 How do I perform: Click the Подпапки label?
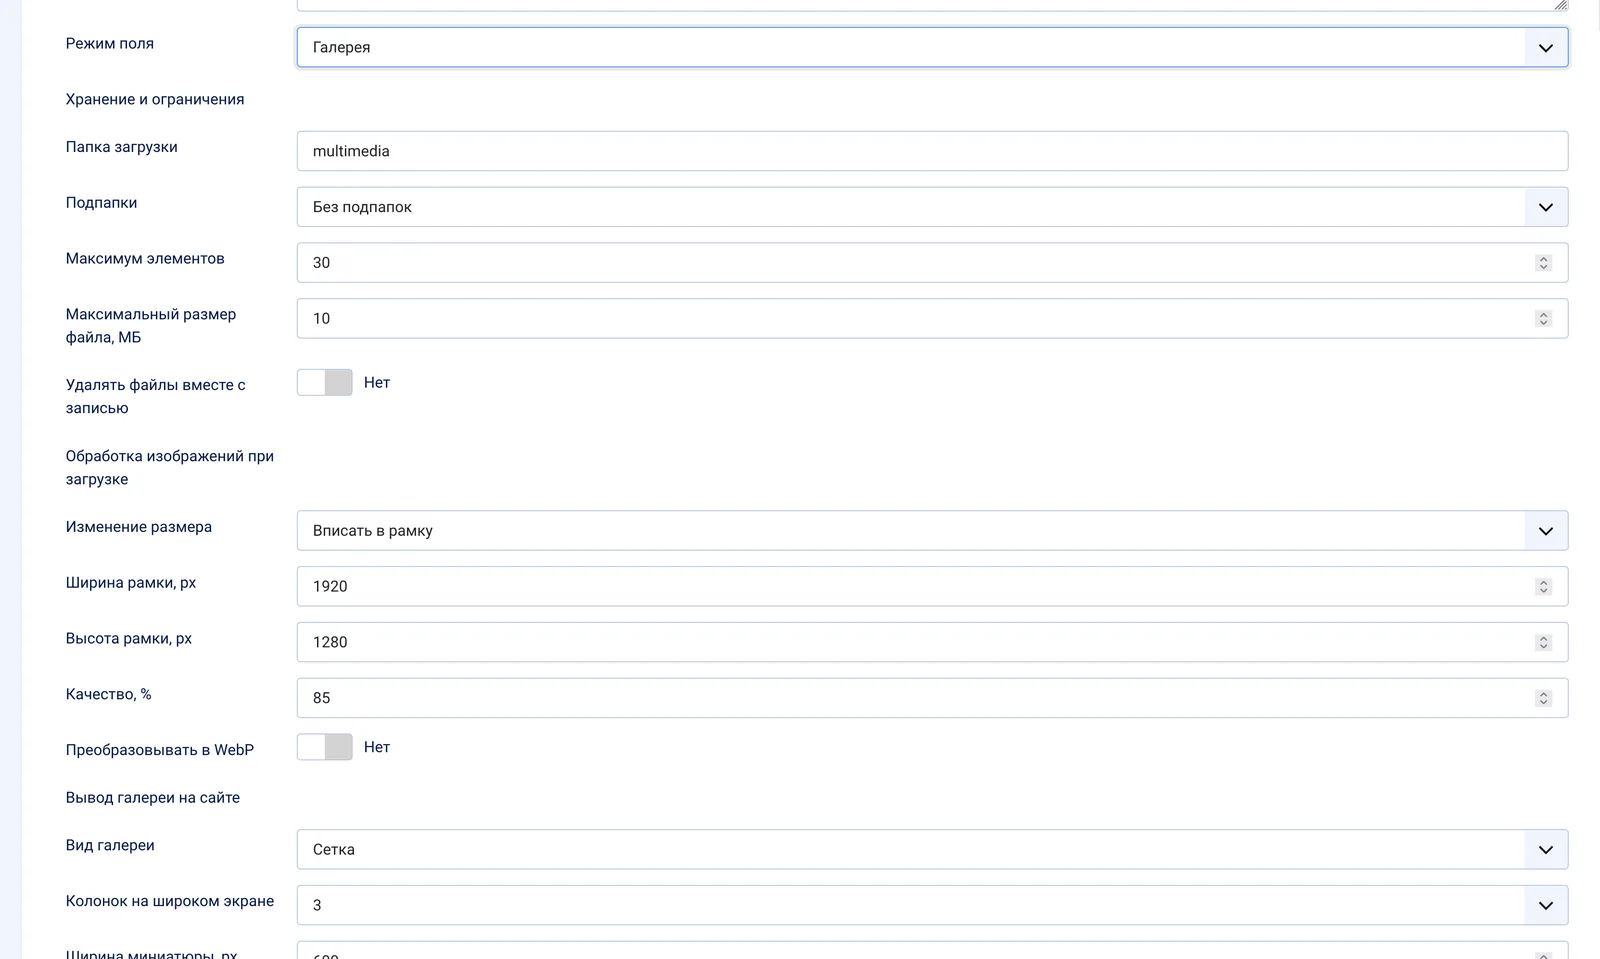pyautogui.click(x=102, y=202)
